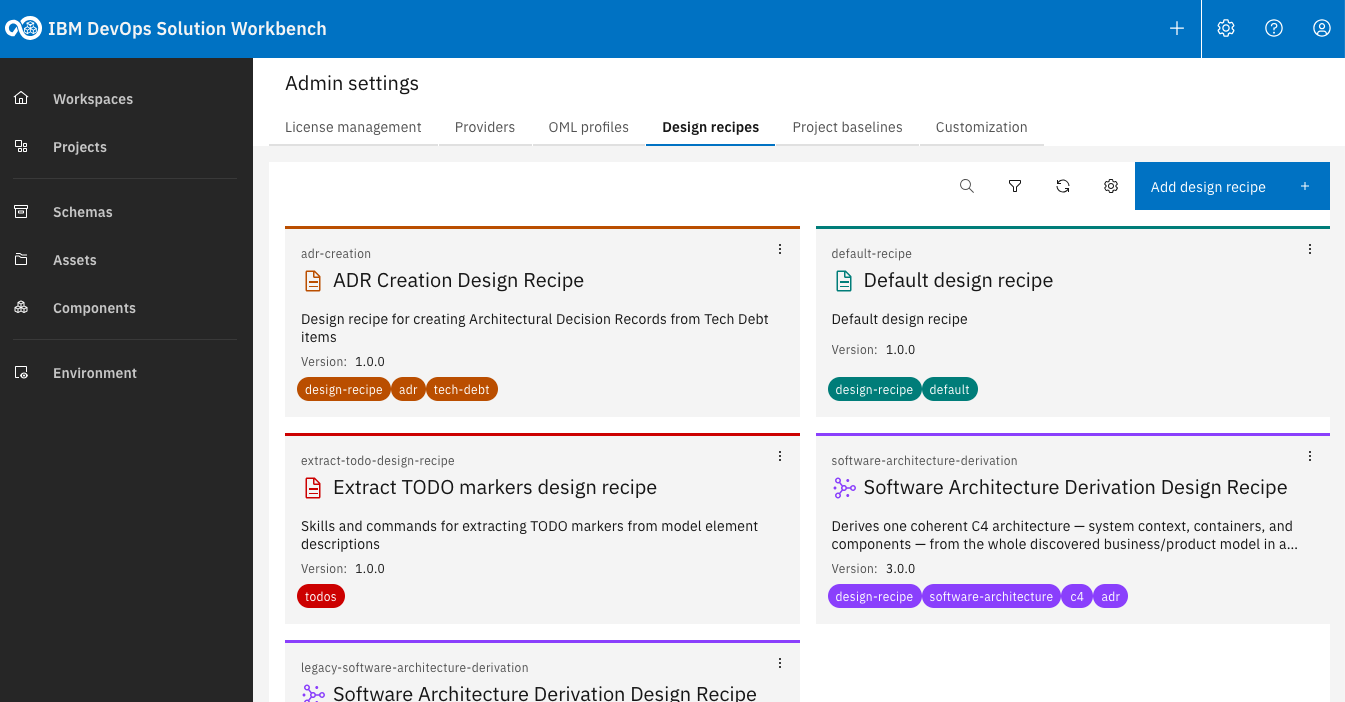
Task: Open the recipes toolbar gear settings
Action: [1111, 186]
